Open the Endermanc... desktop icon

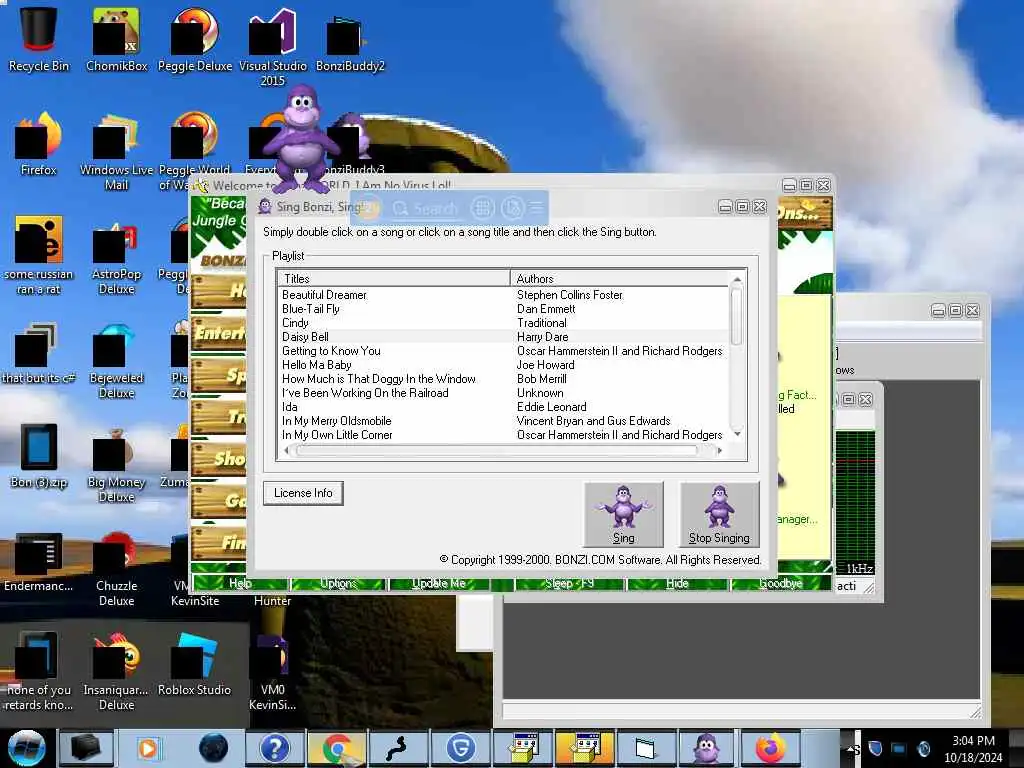pyautogui.click(x=39, y=562)
